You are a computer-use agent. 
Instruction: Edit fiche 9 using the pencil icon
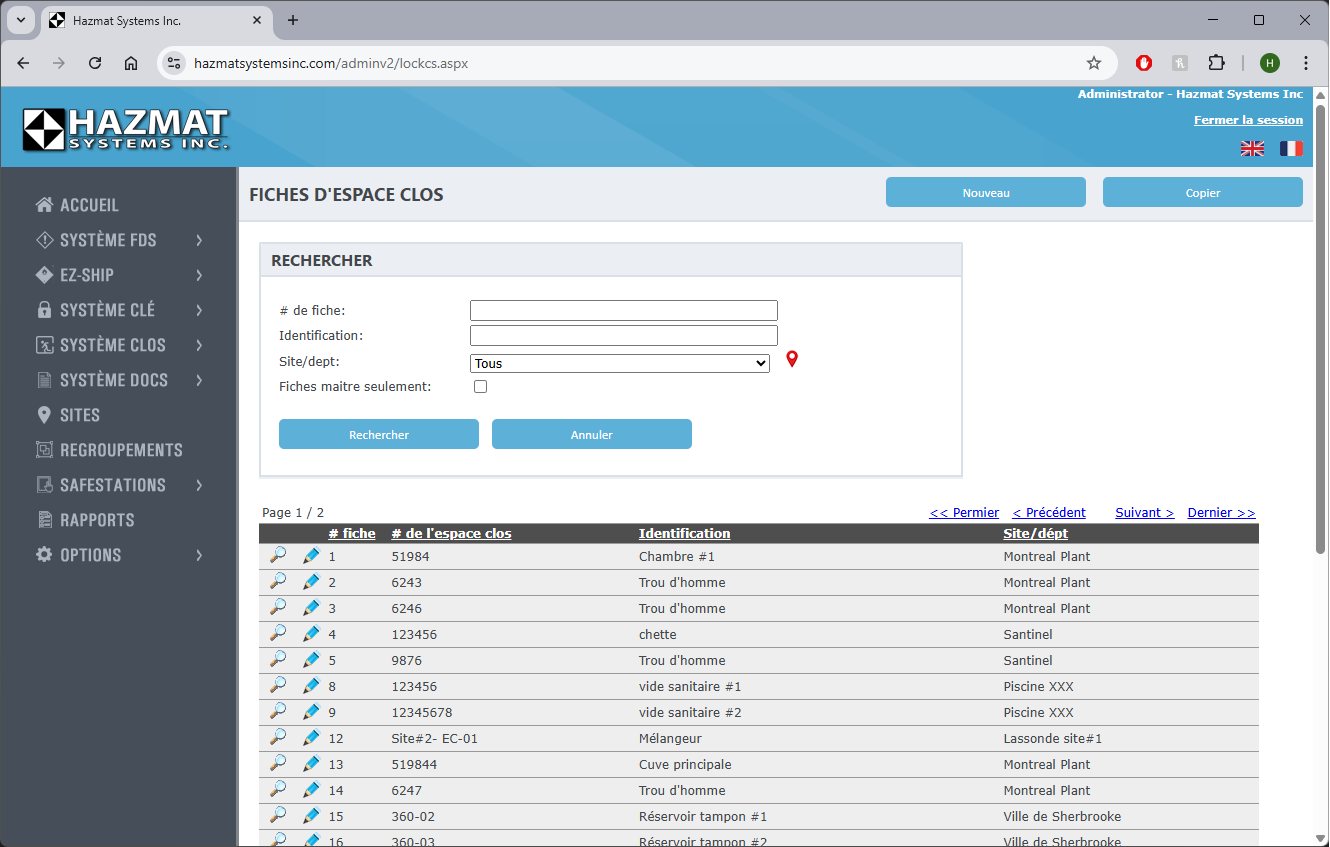(x=311, y=711)
